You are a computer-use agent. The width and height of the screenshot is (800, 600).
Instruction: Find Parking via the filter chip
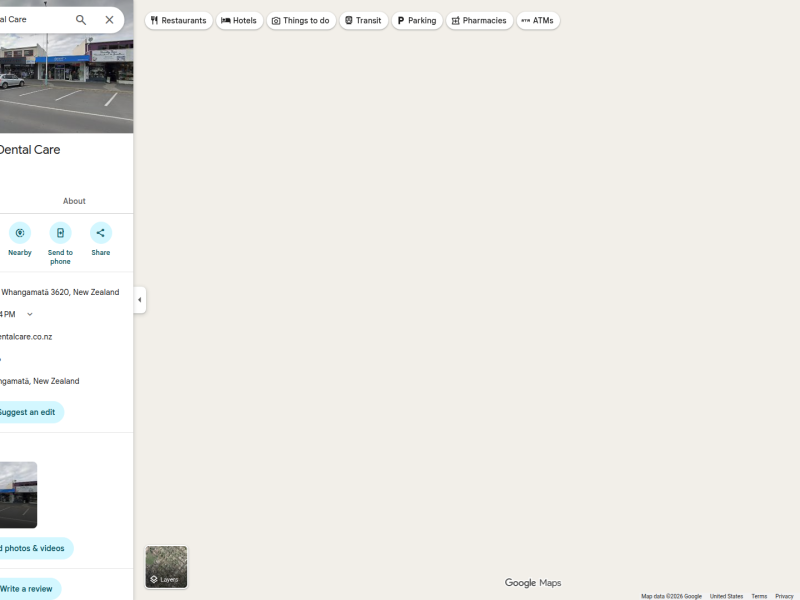(x=416, y=20)
